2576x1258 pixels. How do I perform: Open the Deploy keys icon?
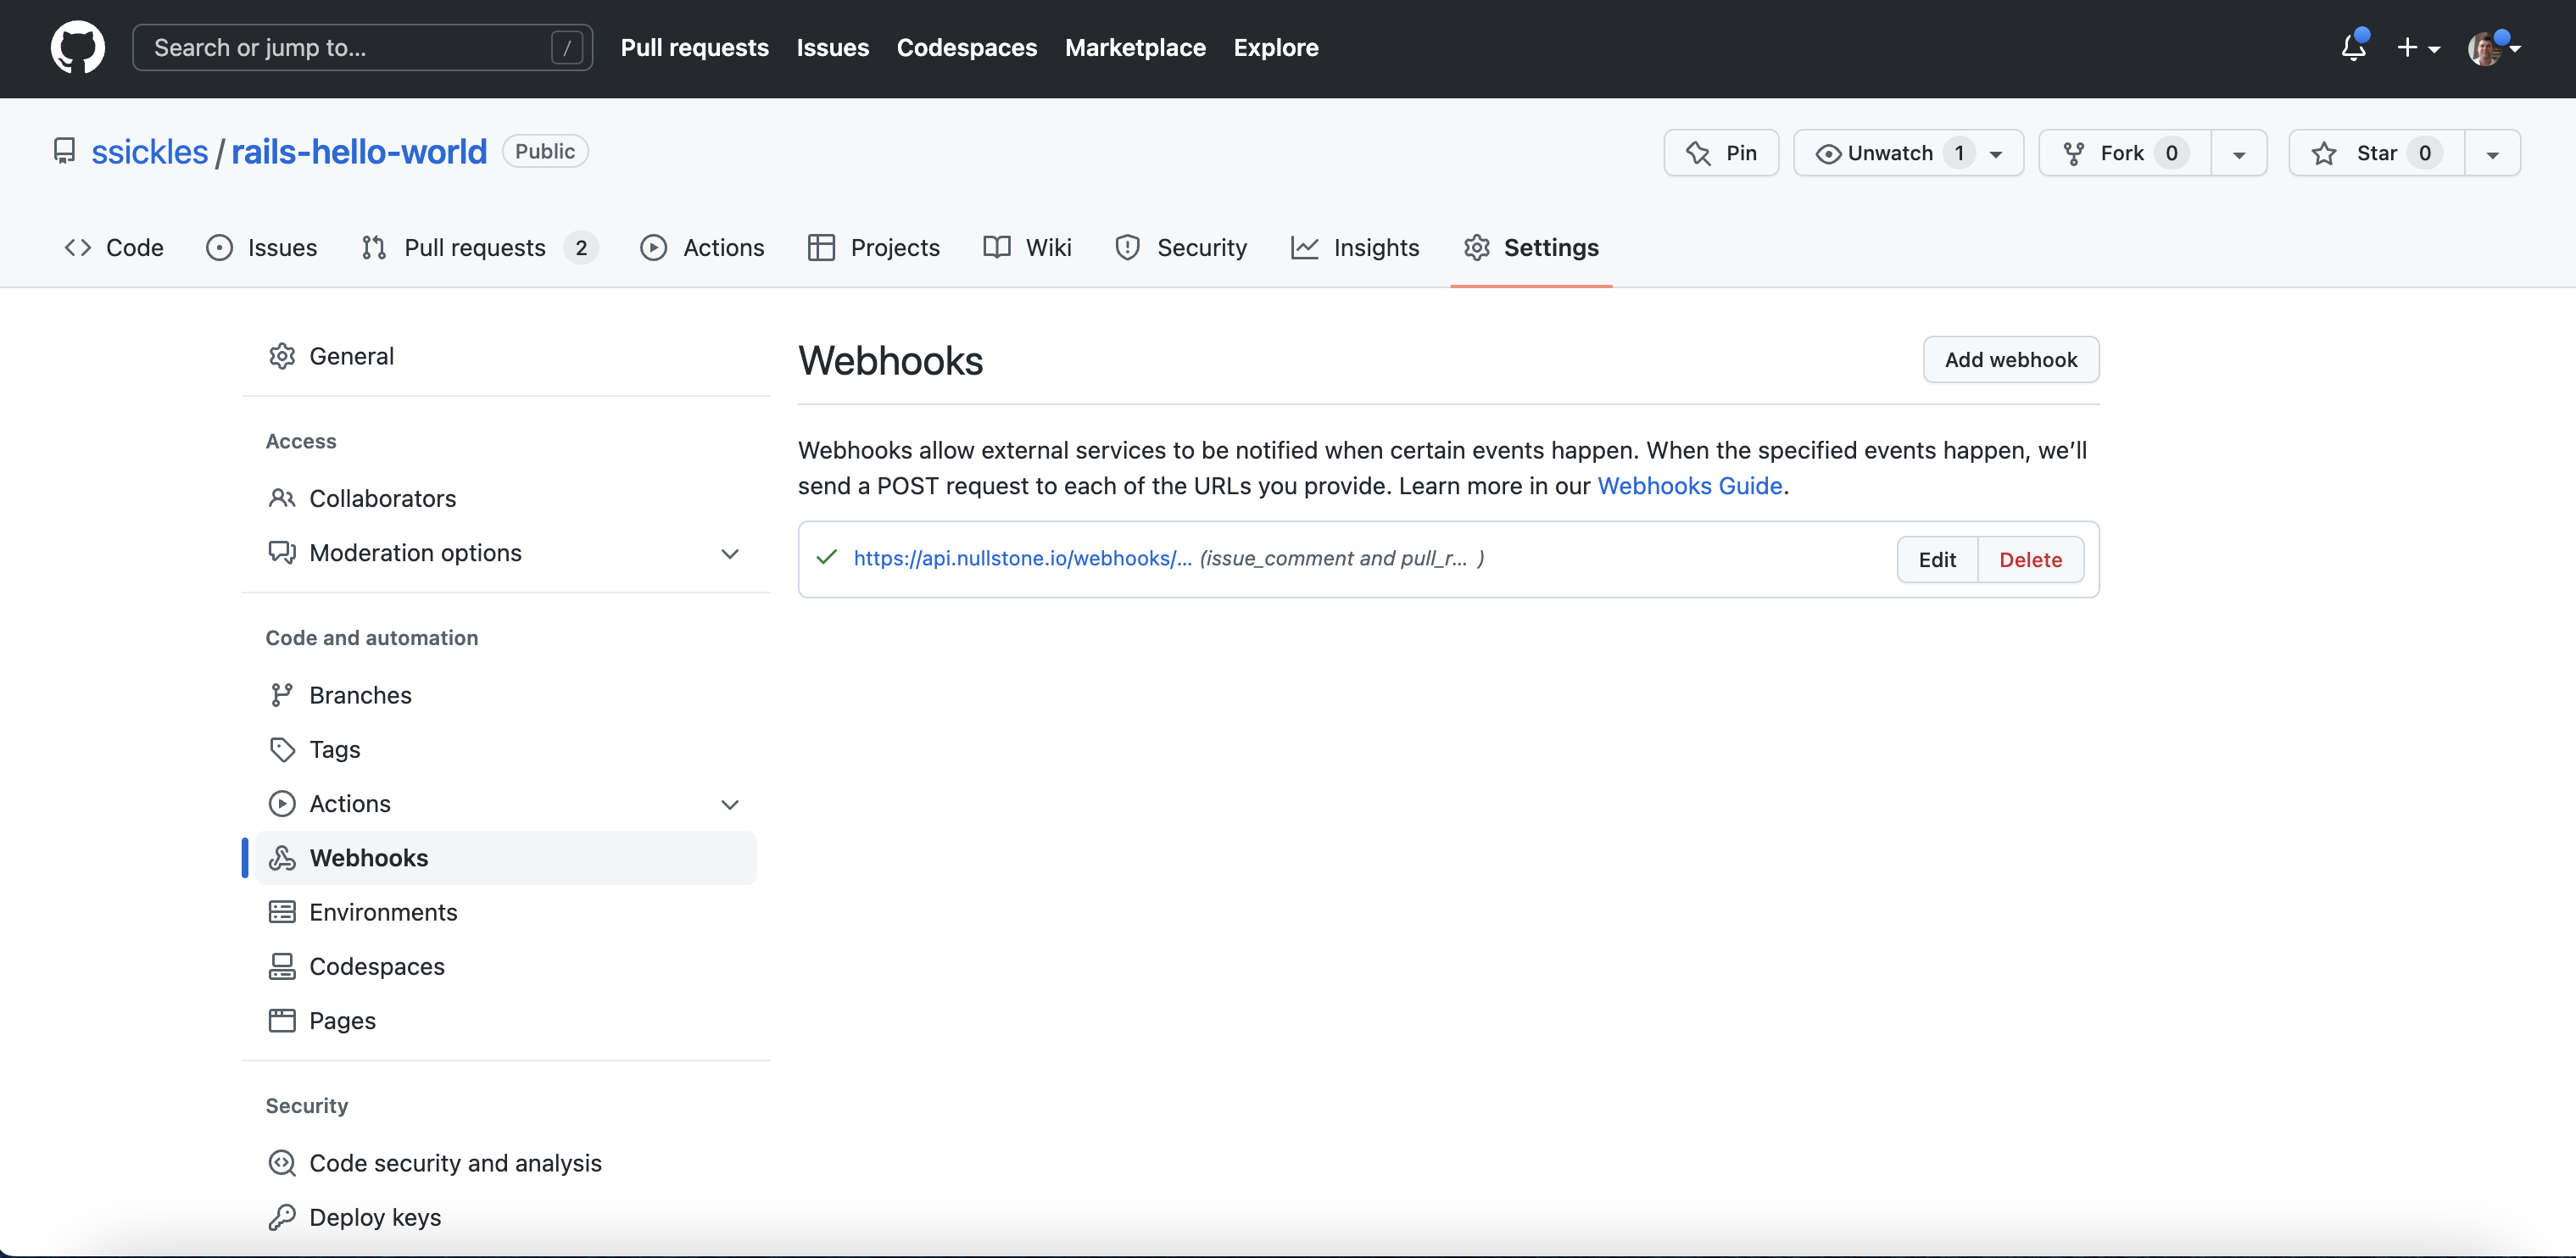(x=283, y=1217)
